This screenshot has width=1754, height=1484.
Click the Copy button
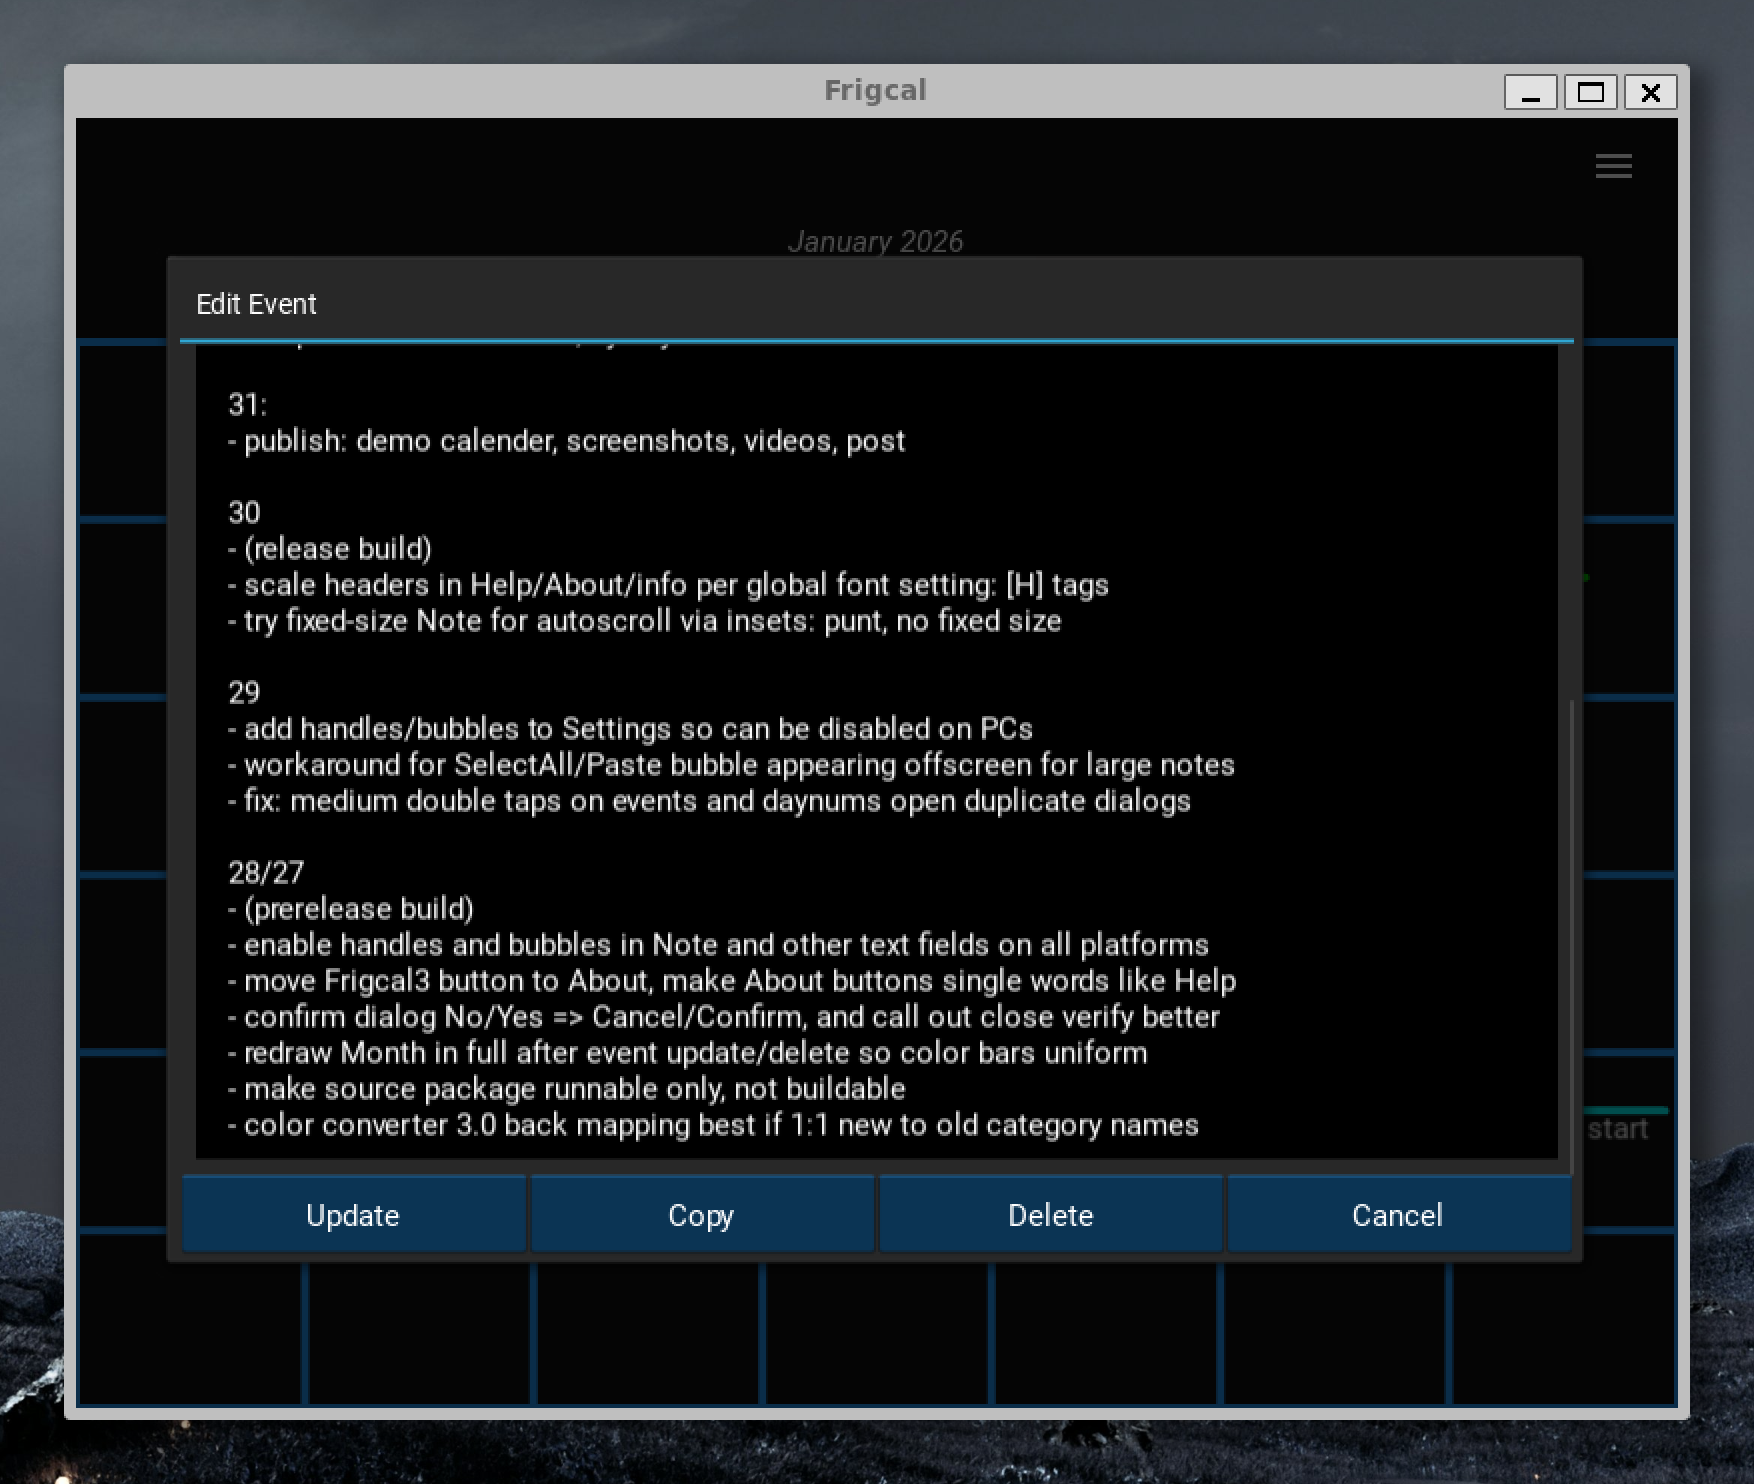[x=701, y=1215]
